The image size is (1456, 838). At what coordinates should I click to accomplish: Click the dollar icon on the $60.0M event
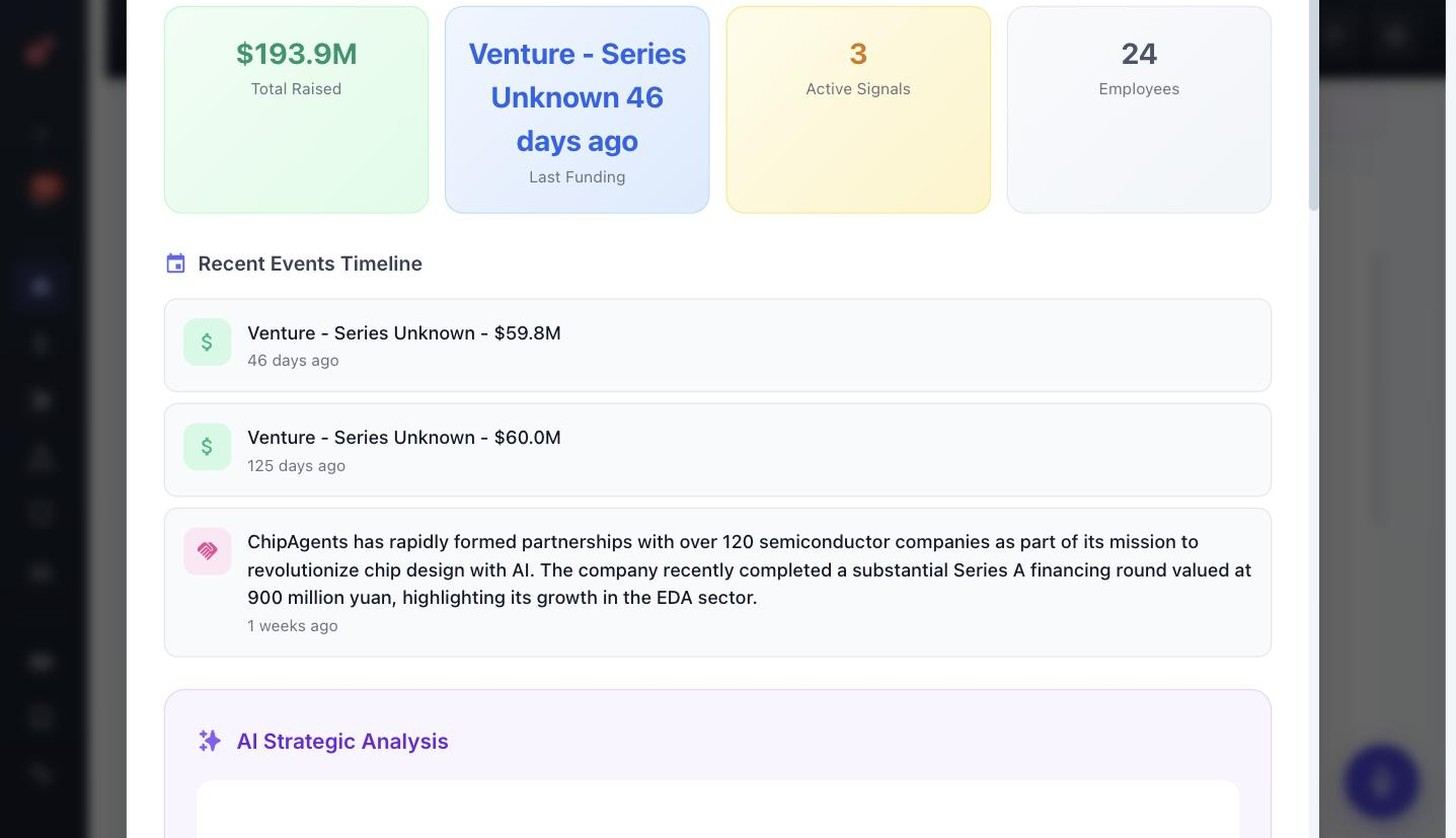[x=207, y=447]
